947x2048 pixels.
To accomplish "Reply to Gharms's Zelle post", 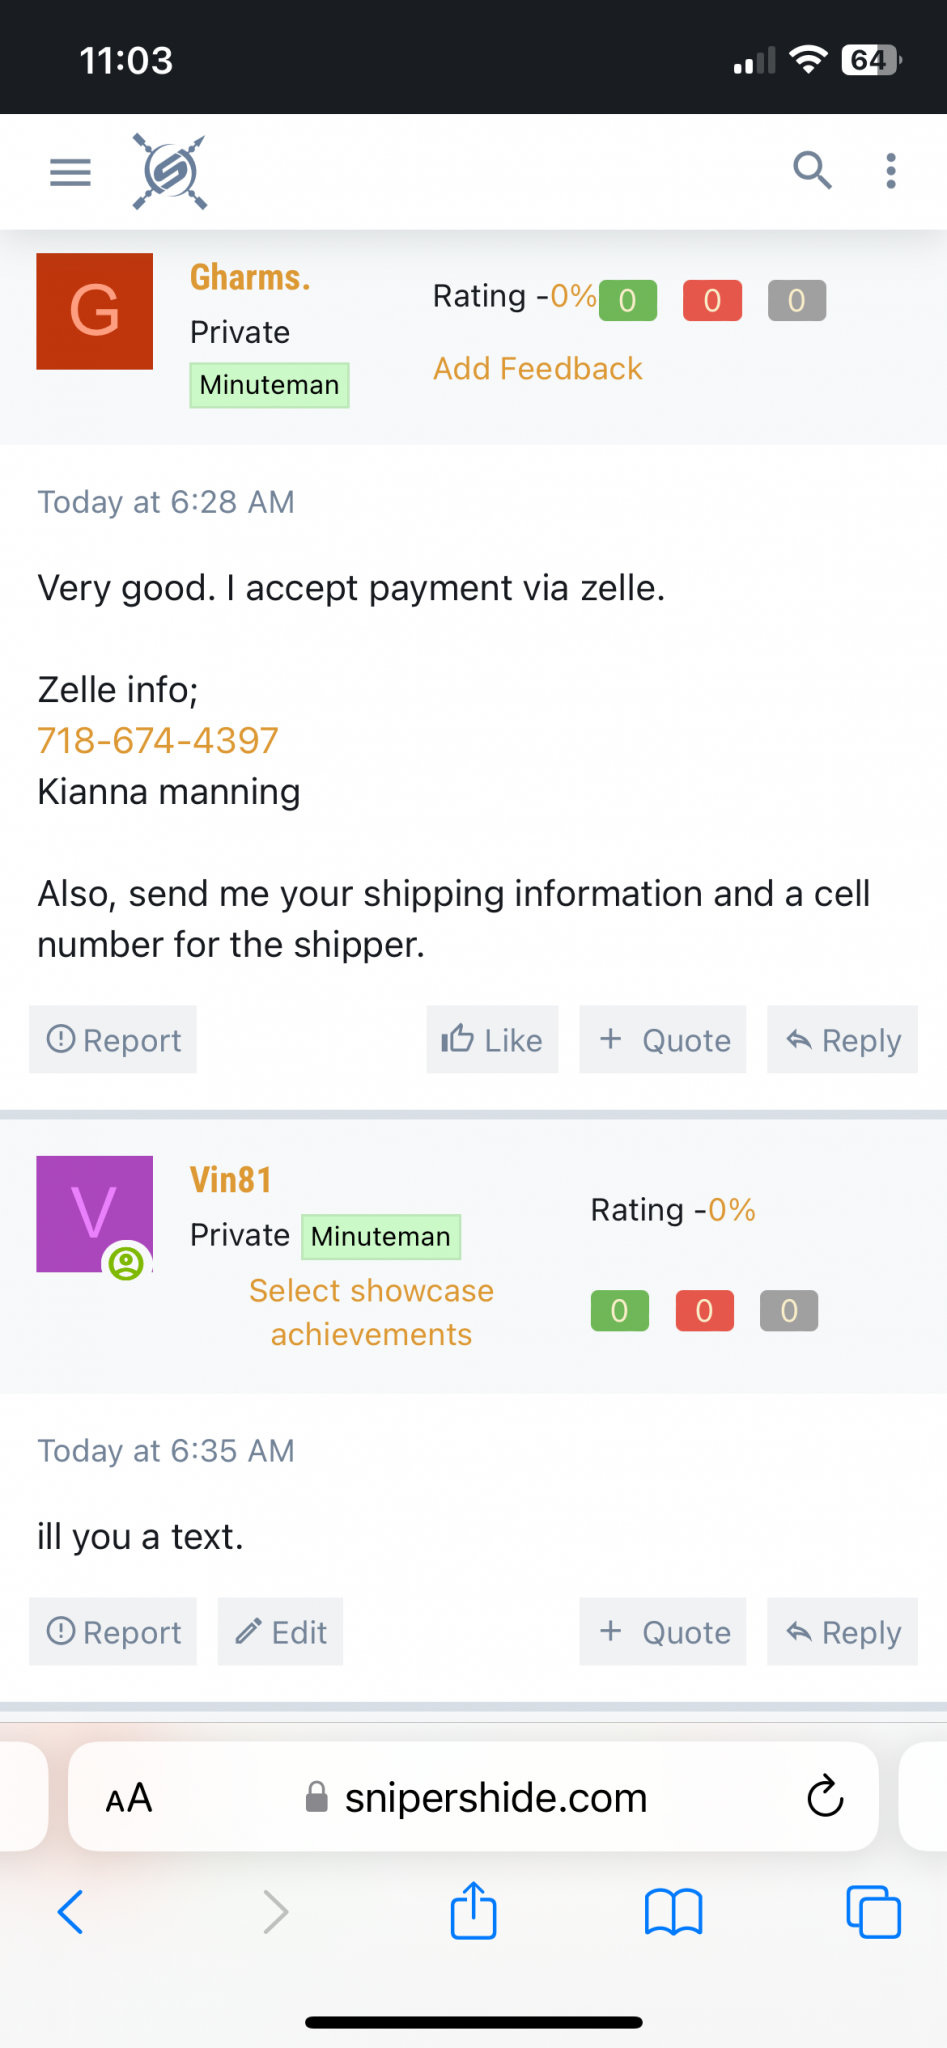I will coord(842,1040).
